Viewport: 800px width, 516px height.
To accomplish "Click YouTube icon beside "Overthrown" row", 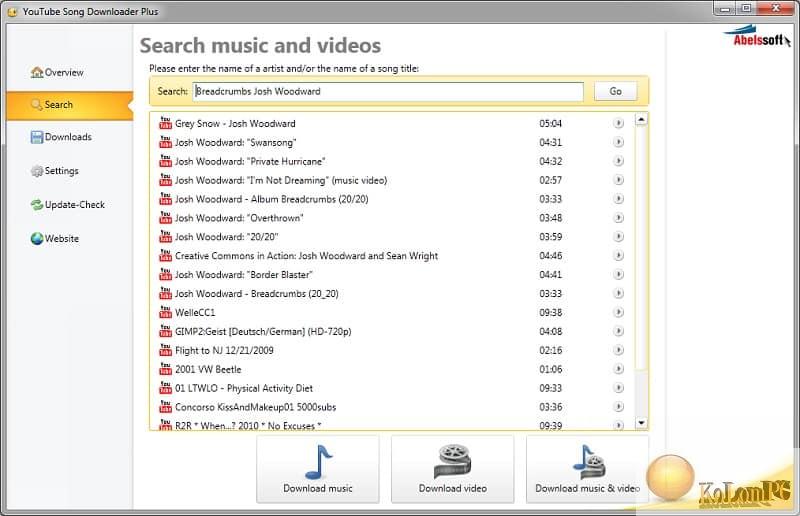I will tap(165, 217).
